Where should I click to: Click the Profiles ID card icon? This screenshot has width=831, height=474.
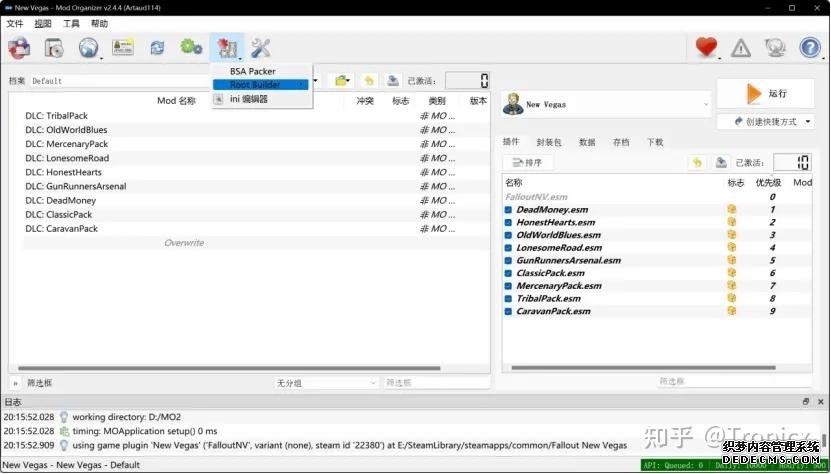[123, 47]
